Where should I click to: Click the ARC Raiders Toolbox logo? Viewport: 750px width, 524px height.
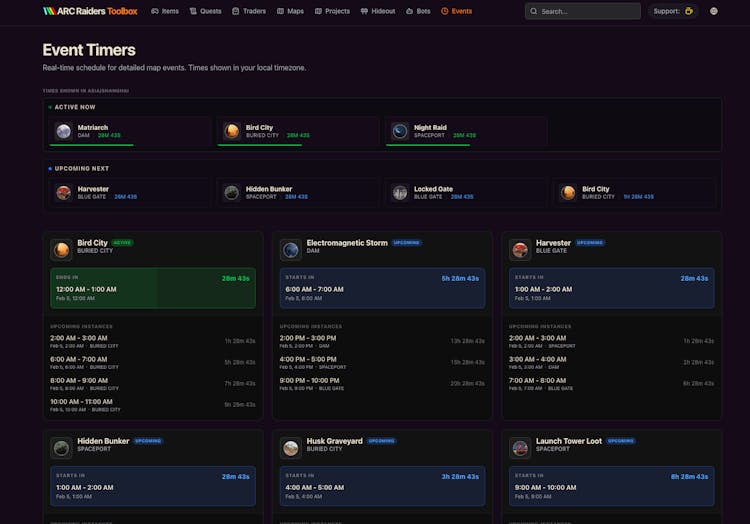click(90, 11)
